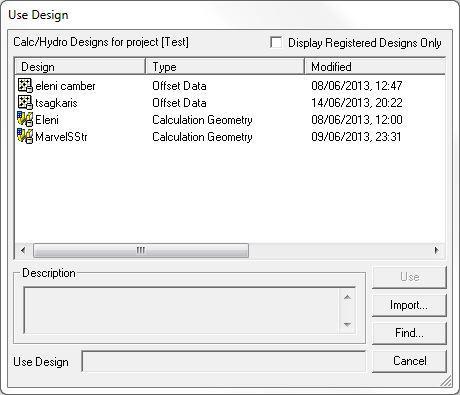Click Calculation Geometry type in MarvelSStr row
Image resolution: width=460 pixels, height=395 pixels.
tap(202, 137)
